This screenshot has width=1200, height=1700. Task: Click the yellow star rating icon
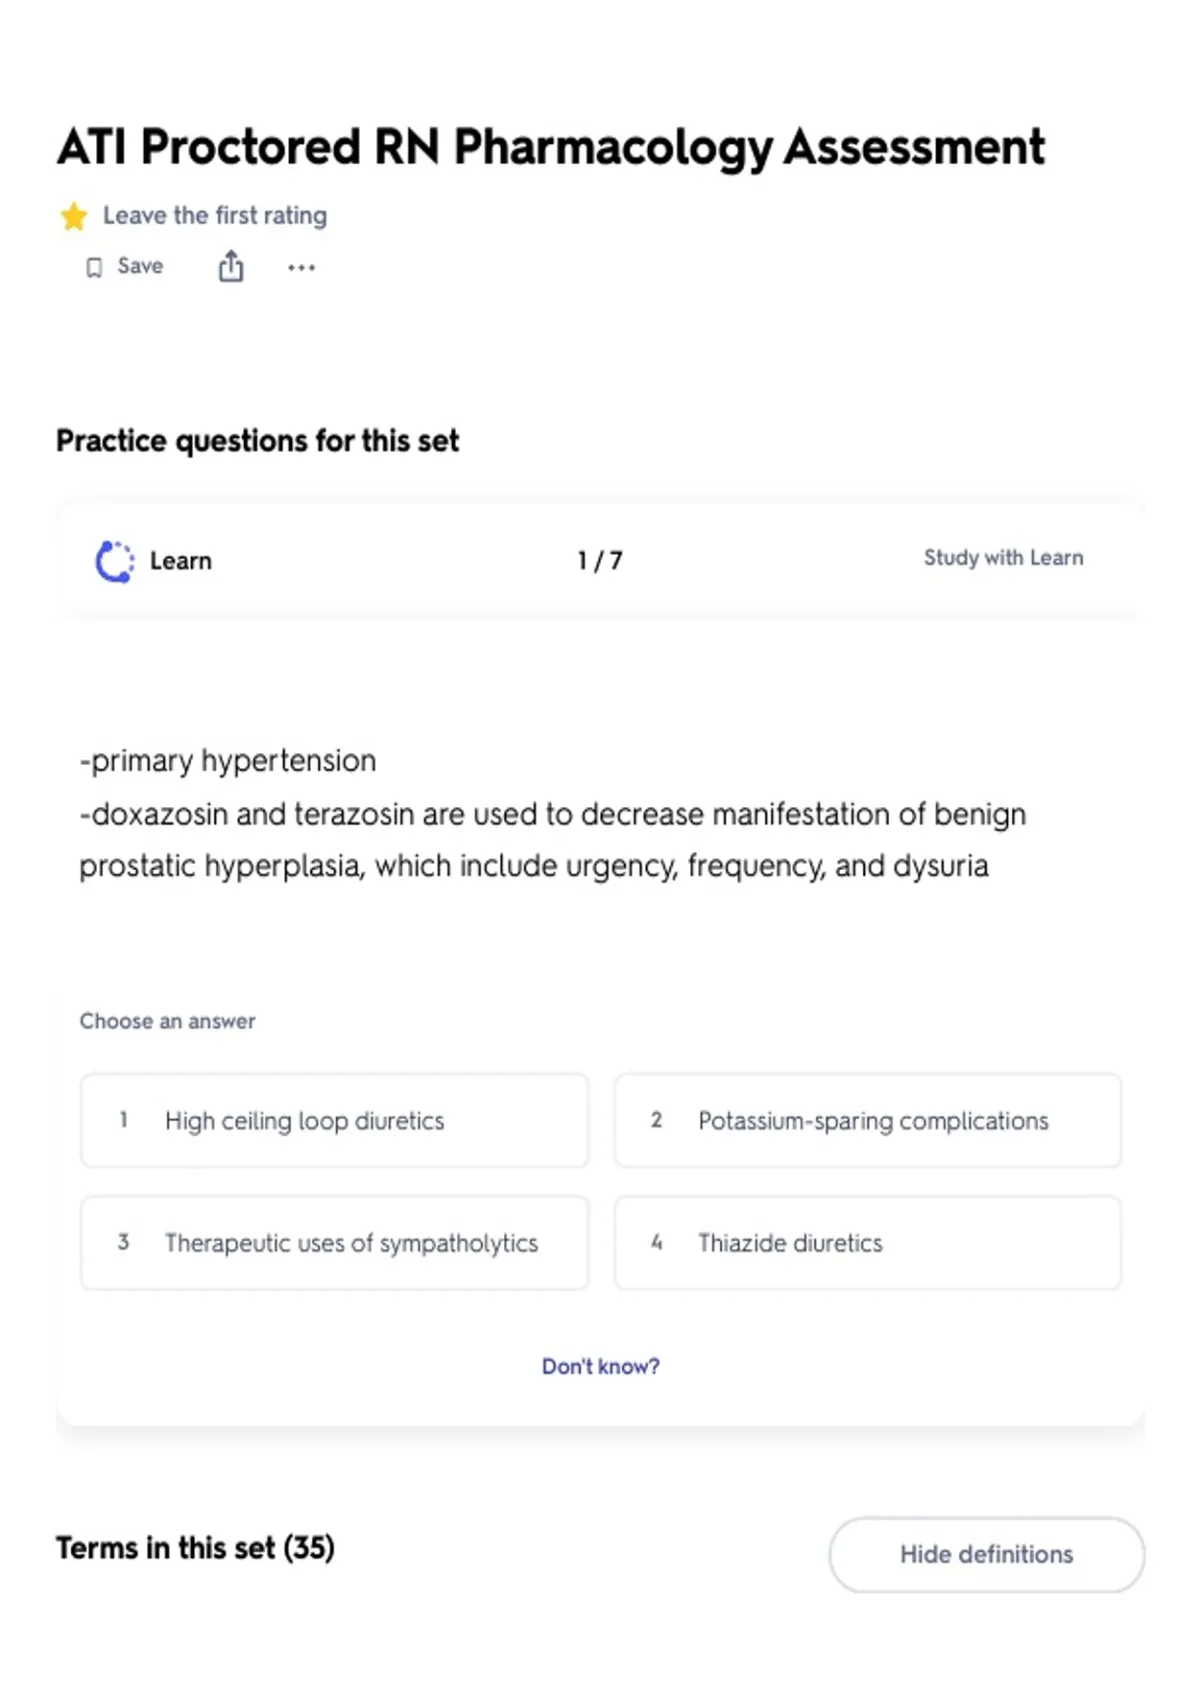pyautogui.click(x=74, y=216)
